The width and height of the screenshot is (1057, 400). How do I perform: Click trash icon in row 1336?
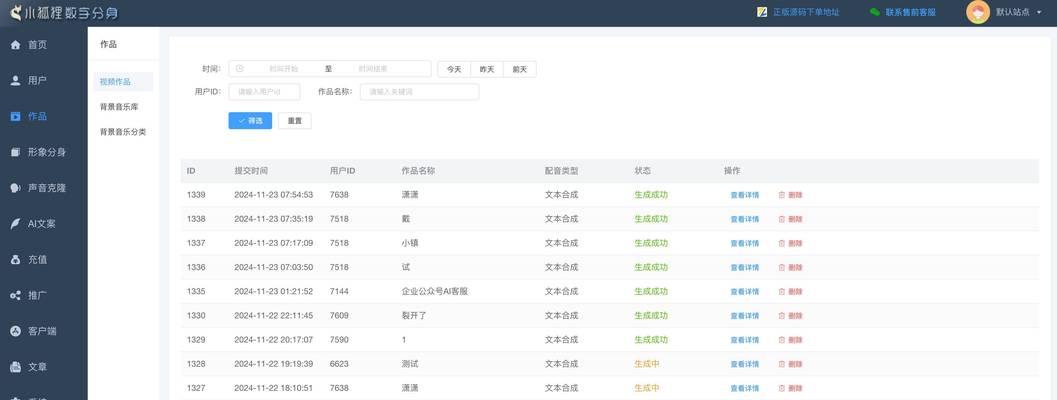point(782,268)
